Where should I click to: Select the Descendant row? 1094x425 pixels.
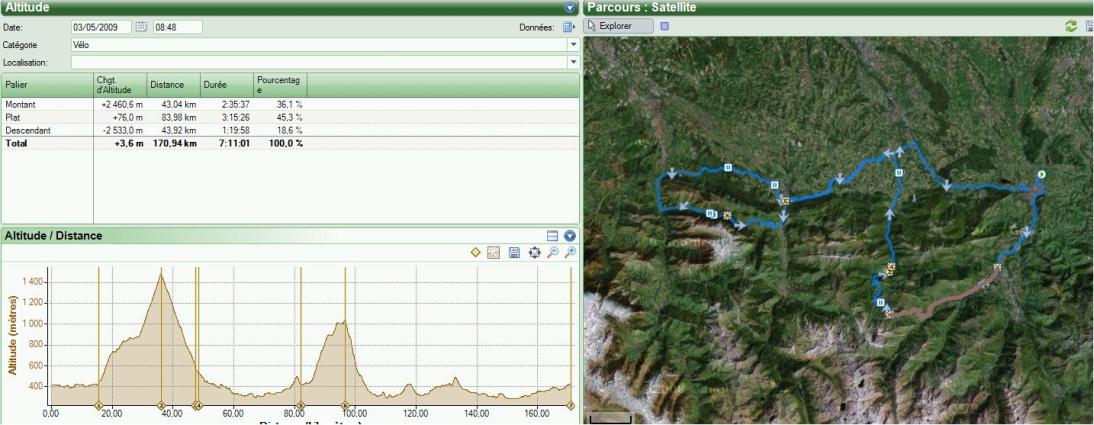[x=290, y=131]
